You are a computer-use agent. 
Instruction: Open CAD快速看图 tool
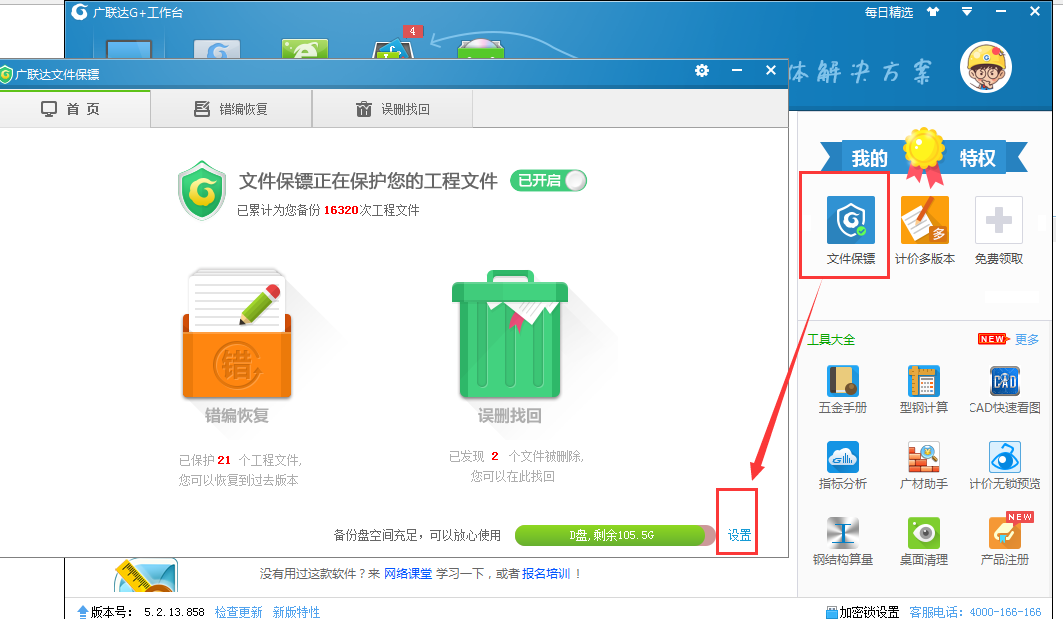tap(1005, 380)
